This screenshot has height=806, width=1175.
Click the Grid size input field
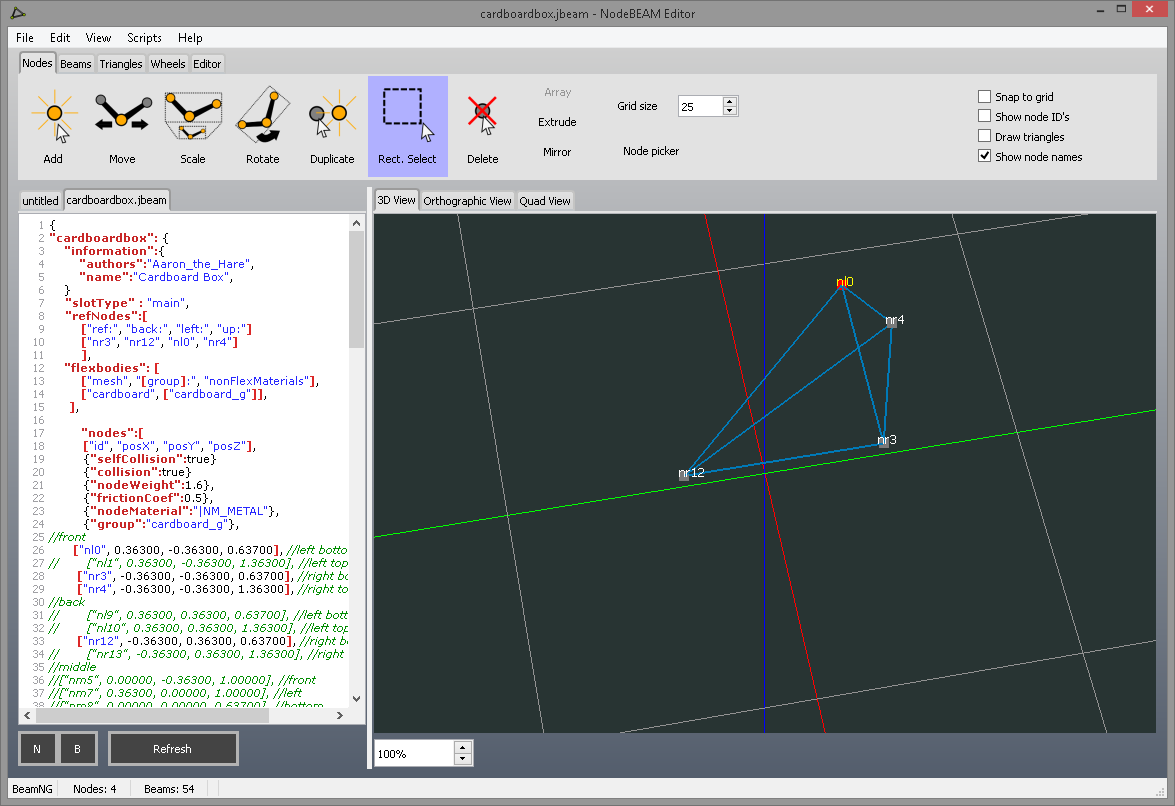(699, 106)
